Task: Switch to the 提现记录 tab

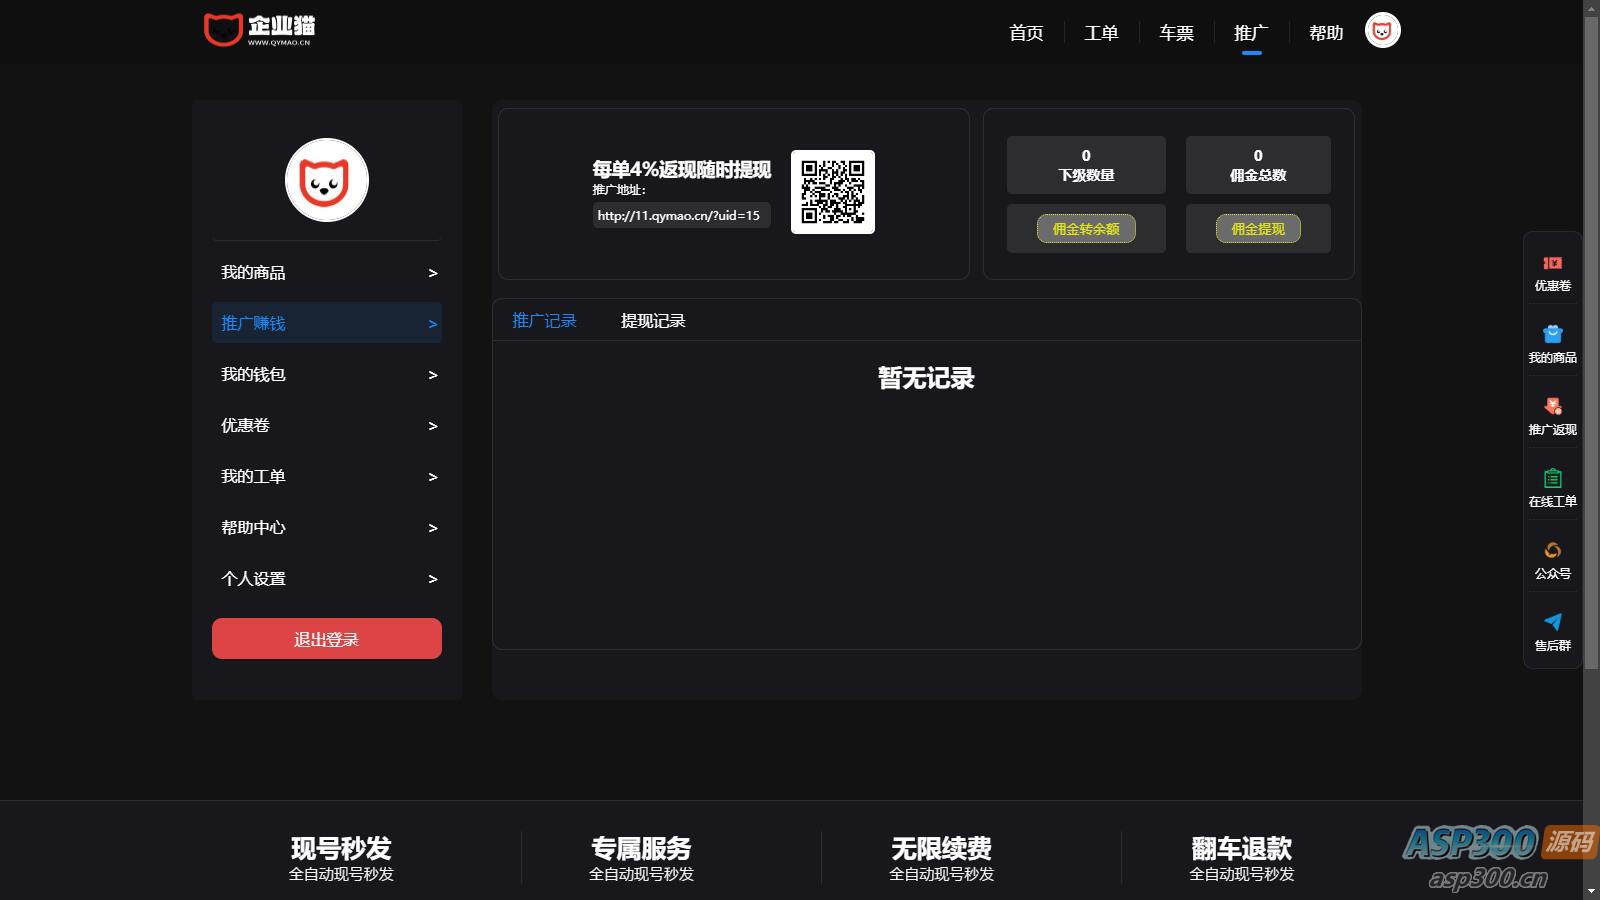Action: point(653,321)
